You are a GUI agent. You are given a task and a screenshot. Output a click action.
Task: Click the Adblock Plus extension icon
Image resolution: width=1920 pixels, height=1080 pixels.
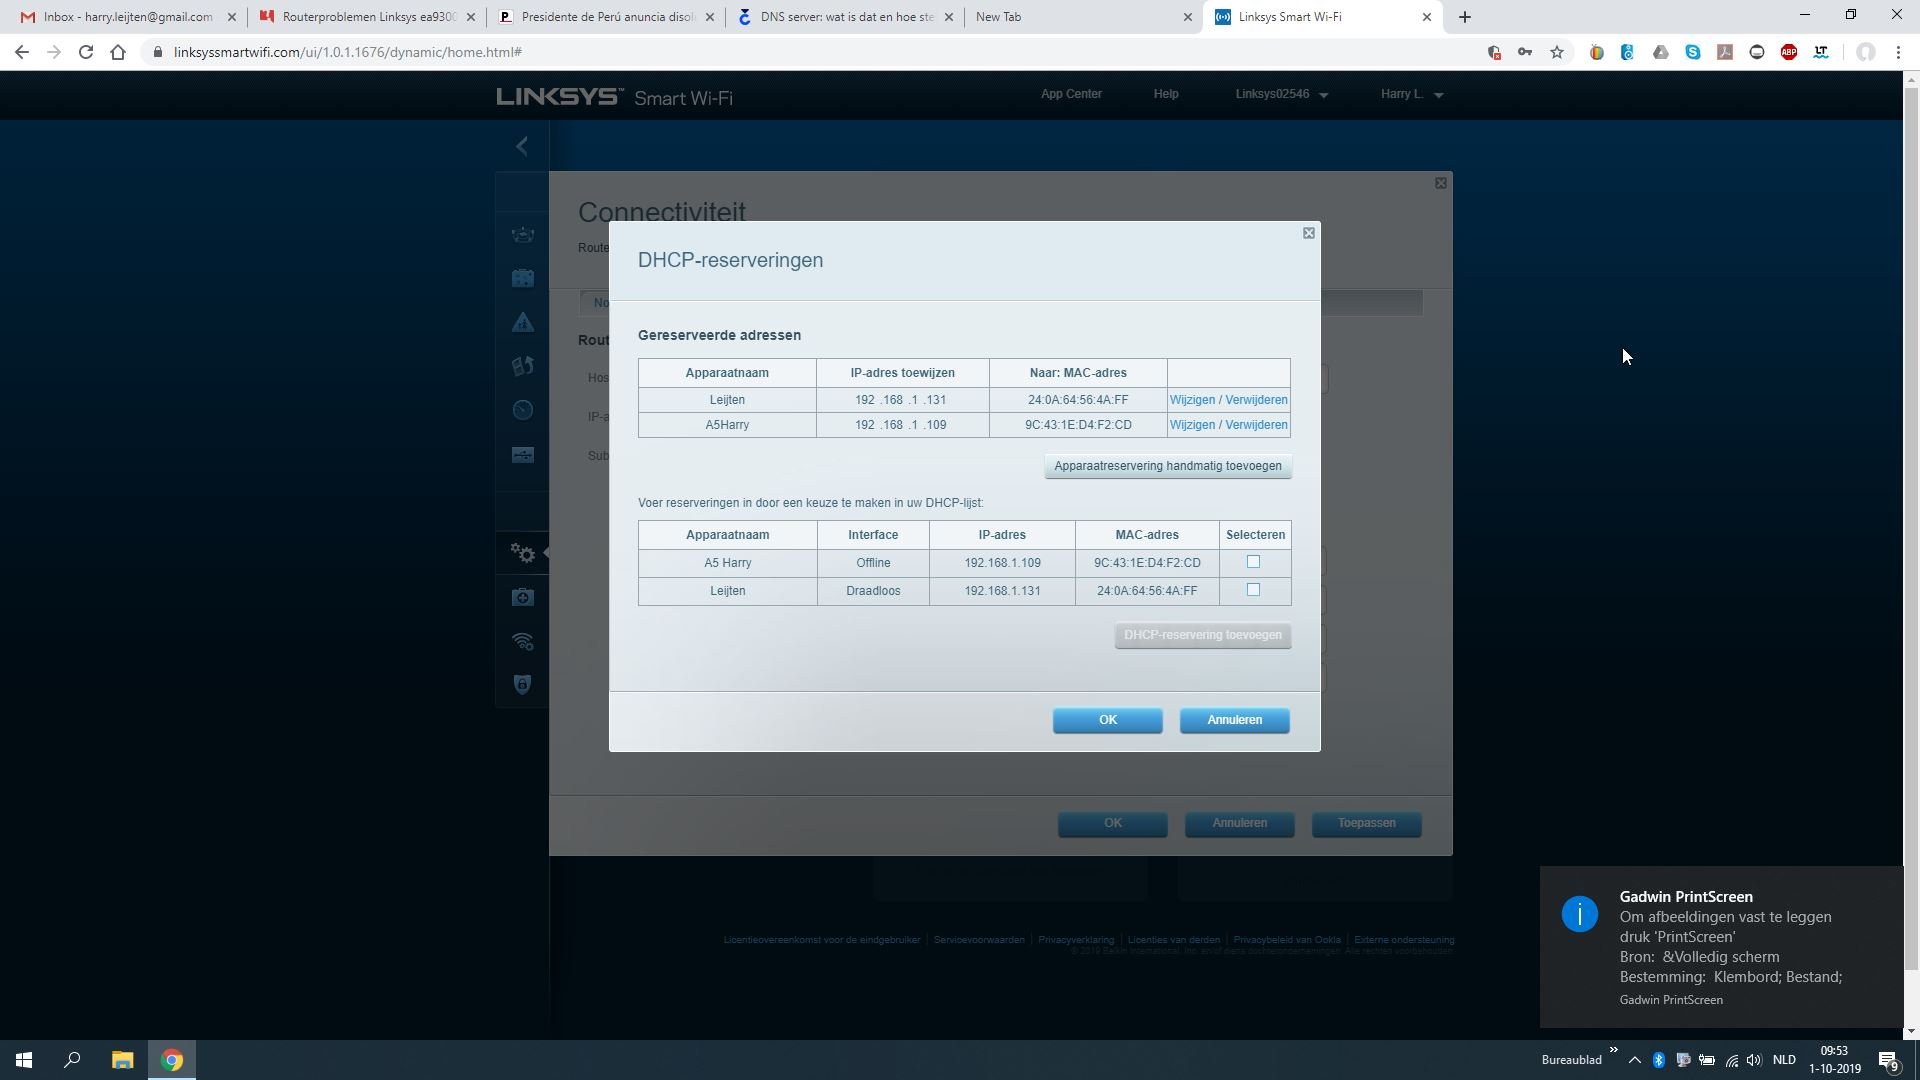click(x=1789, y=52)
